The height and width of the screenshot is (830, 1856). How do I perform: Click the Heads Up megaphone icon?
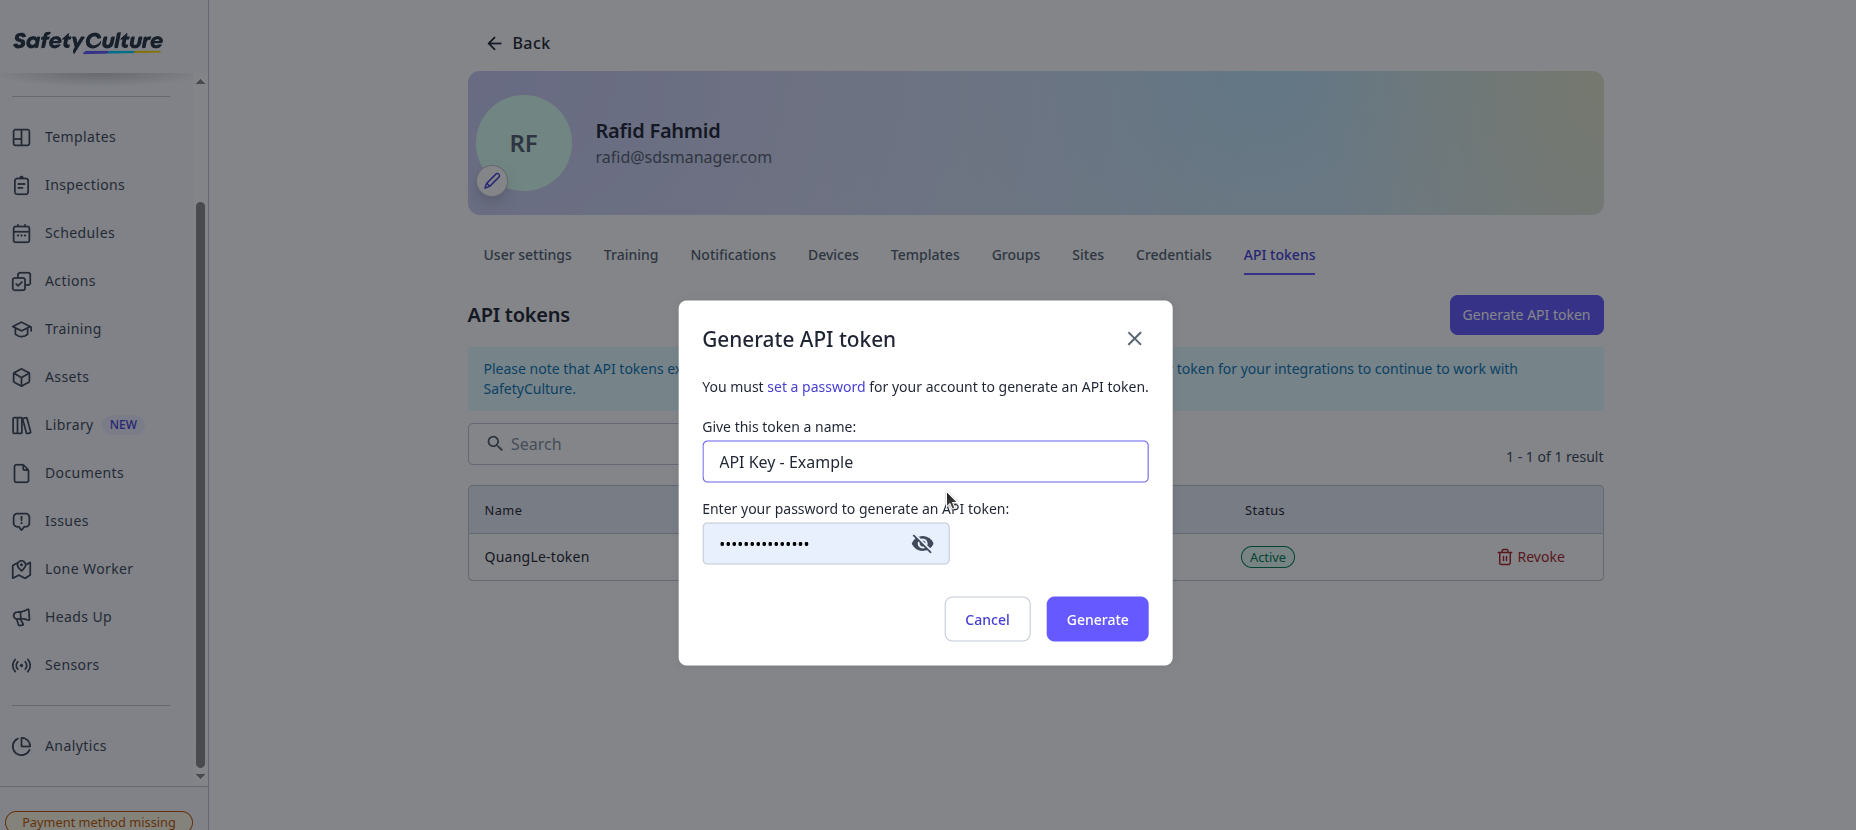point(21,617)
